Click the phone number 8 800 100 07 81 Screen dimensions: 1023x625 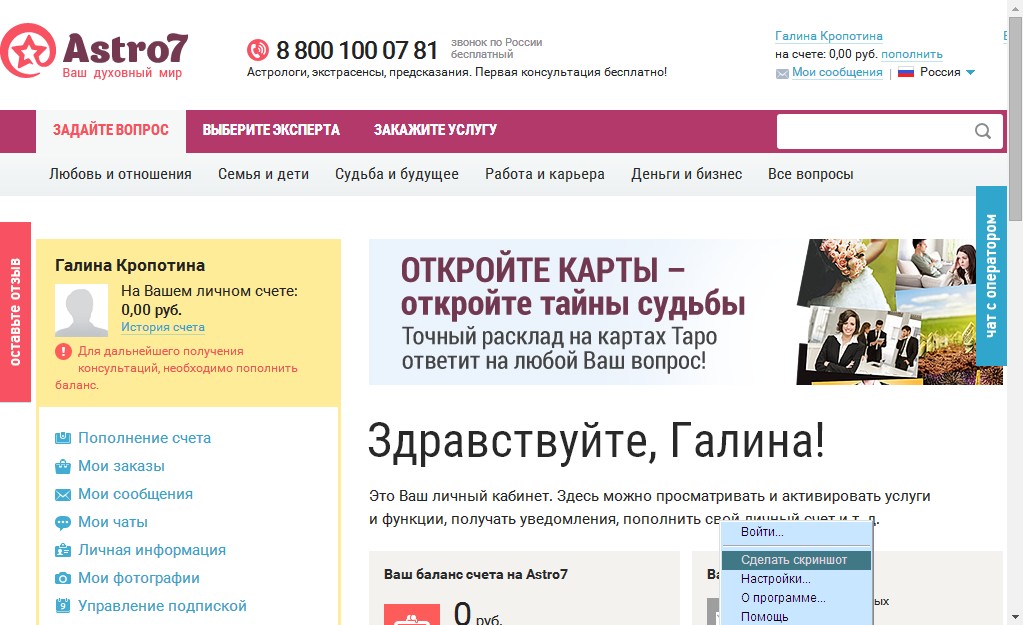(x=357, y=50)
